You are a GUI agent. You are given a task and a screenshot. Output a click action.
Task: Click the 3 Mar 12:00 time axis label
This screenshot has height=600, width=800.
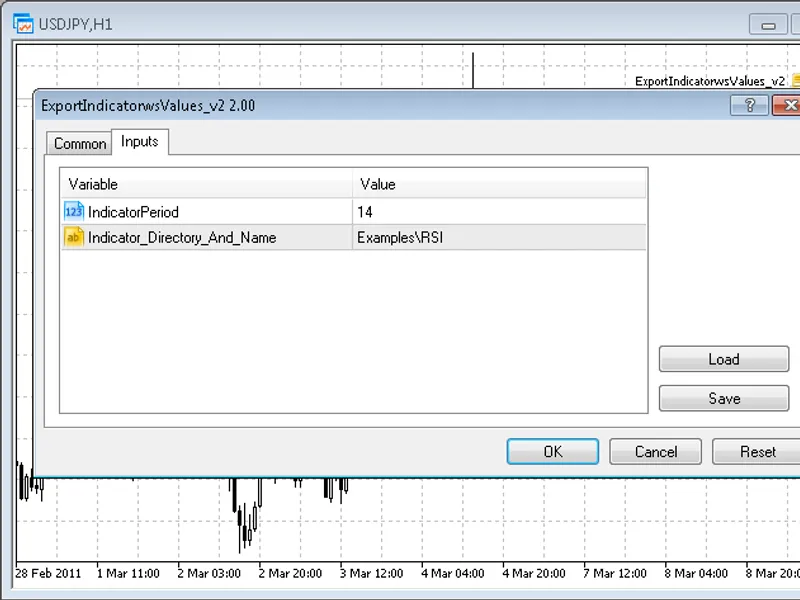pos(371,573)
